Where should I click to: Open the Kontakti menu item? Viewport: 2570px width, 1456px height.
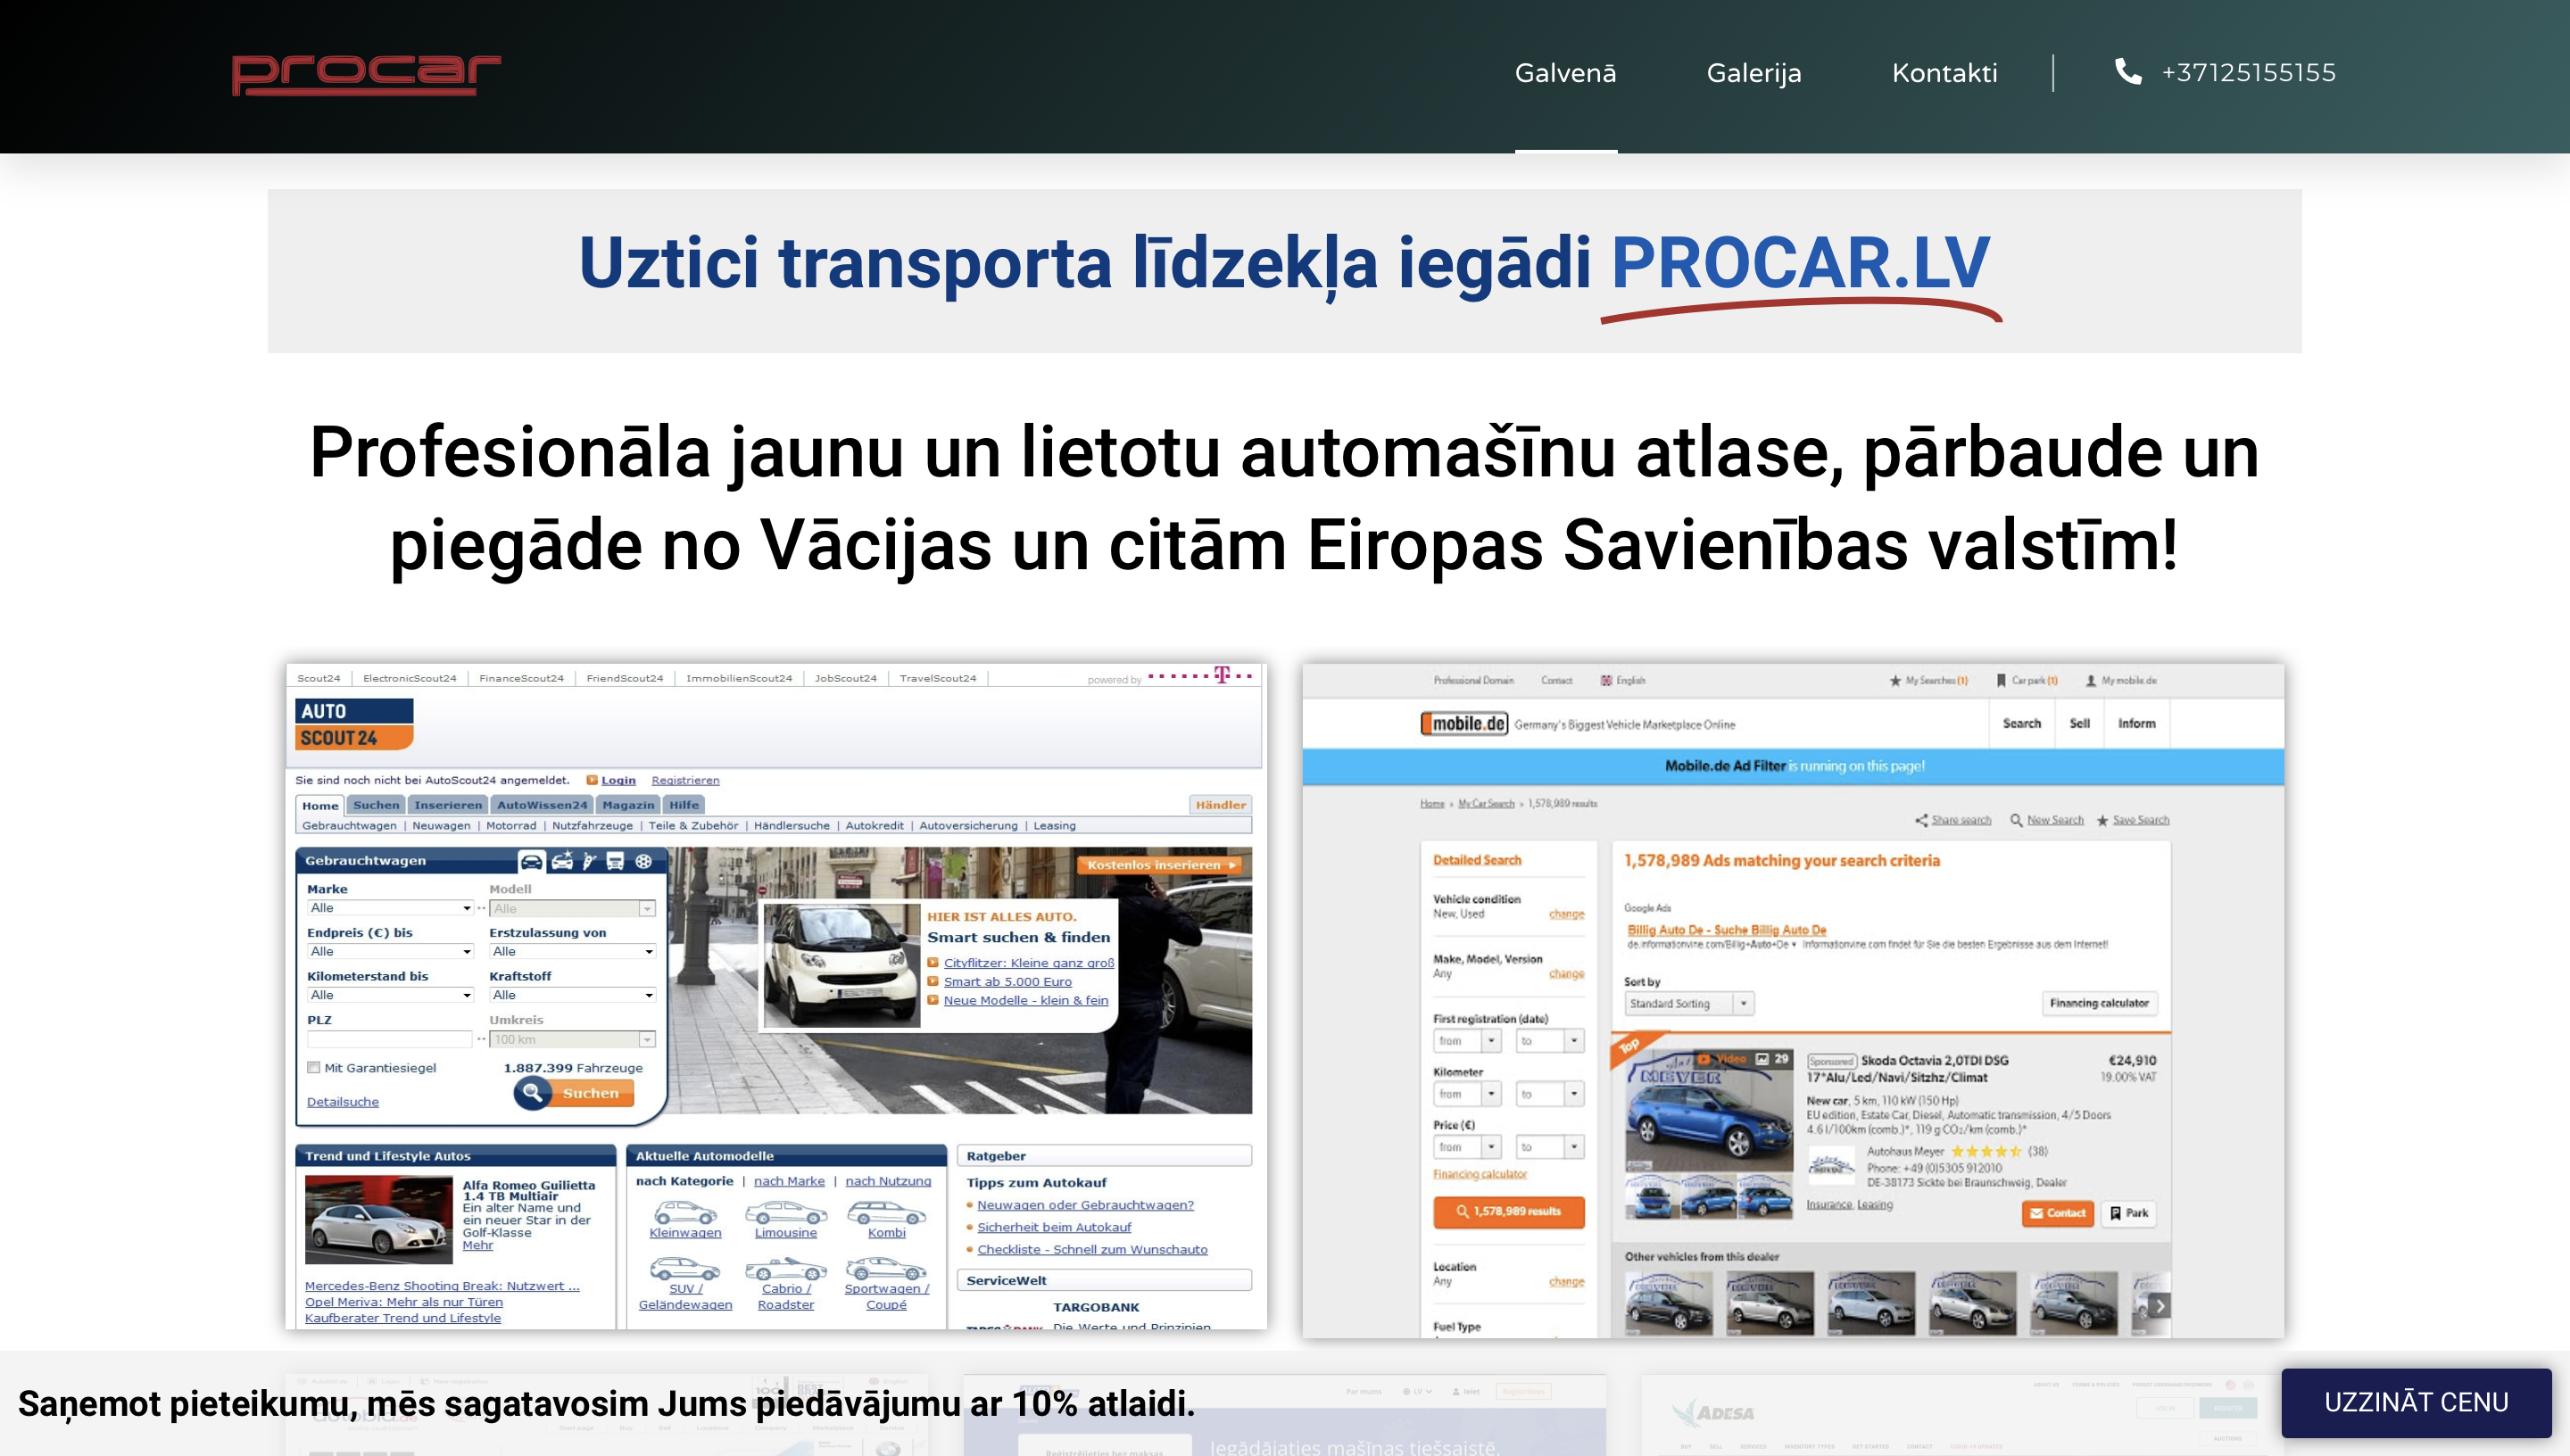1944,73
